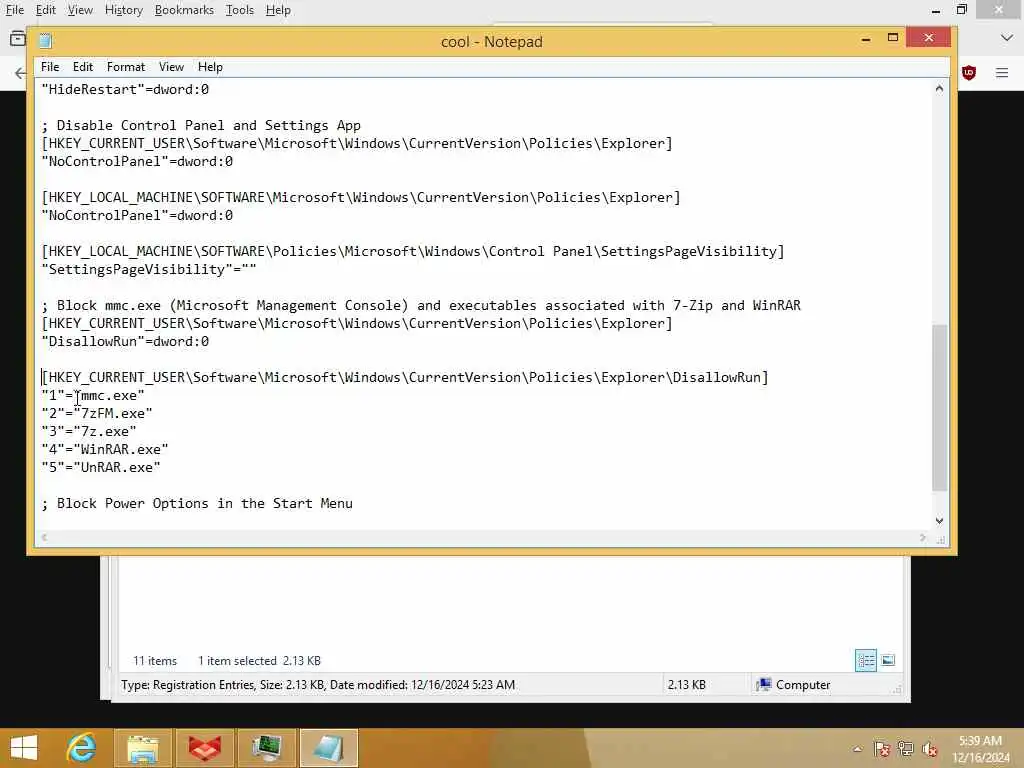This screenshot has height=768, width=1024.
Task: Click the line "5"="UnRAR.exe"
Action: click(x=101, y=468)
